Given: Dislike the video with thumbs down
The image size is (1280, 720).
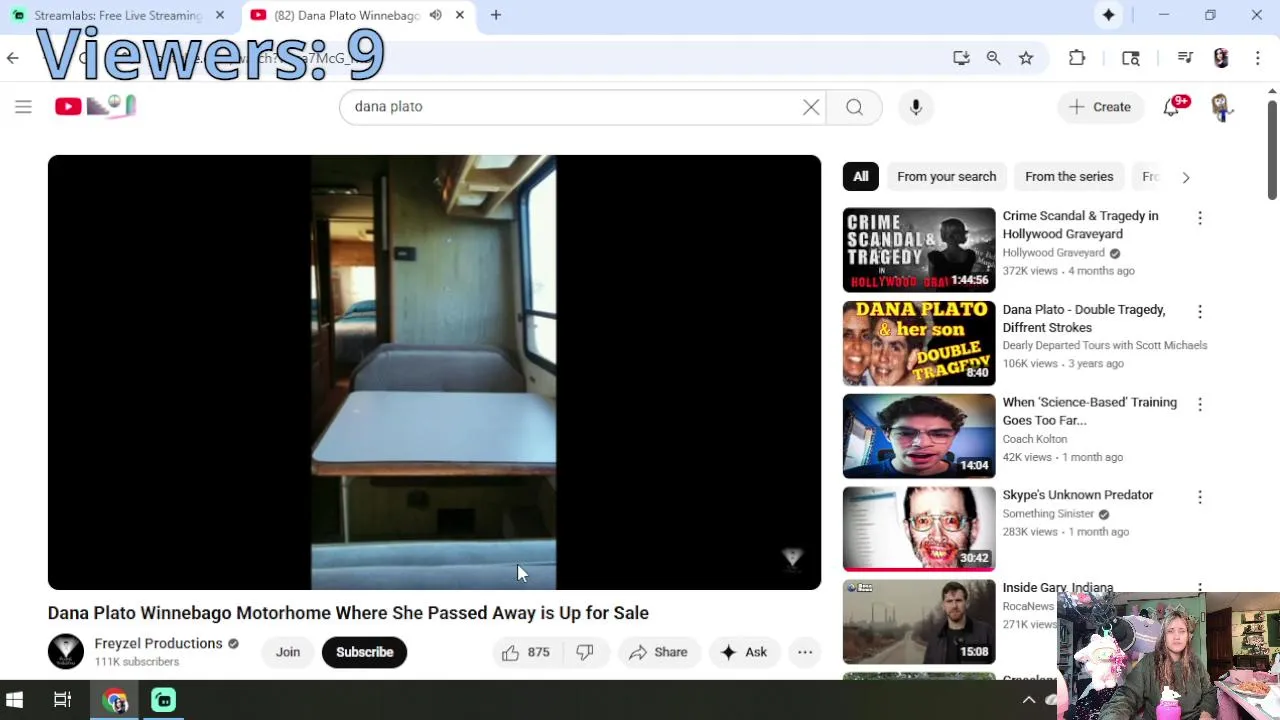Looking at the screenshot, I should [x=585, y=652].
